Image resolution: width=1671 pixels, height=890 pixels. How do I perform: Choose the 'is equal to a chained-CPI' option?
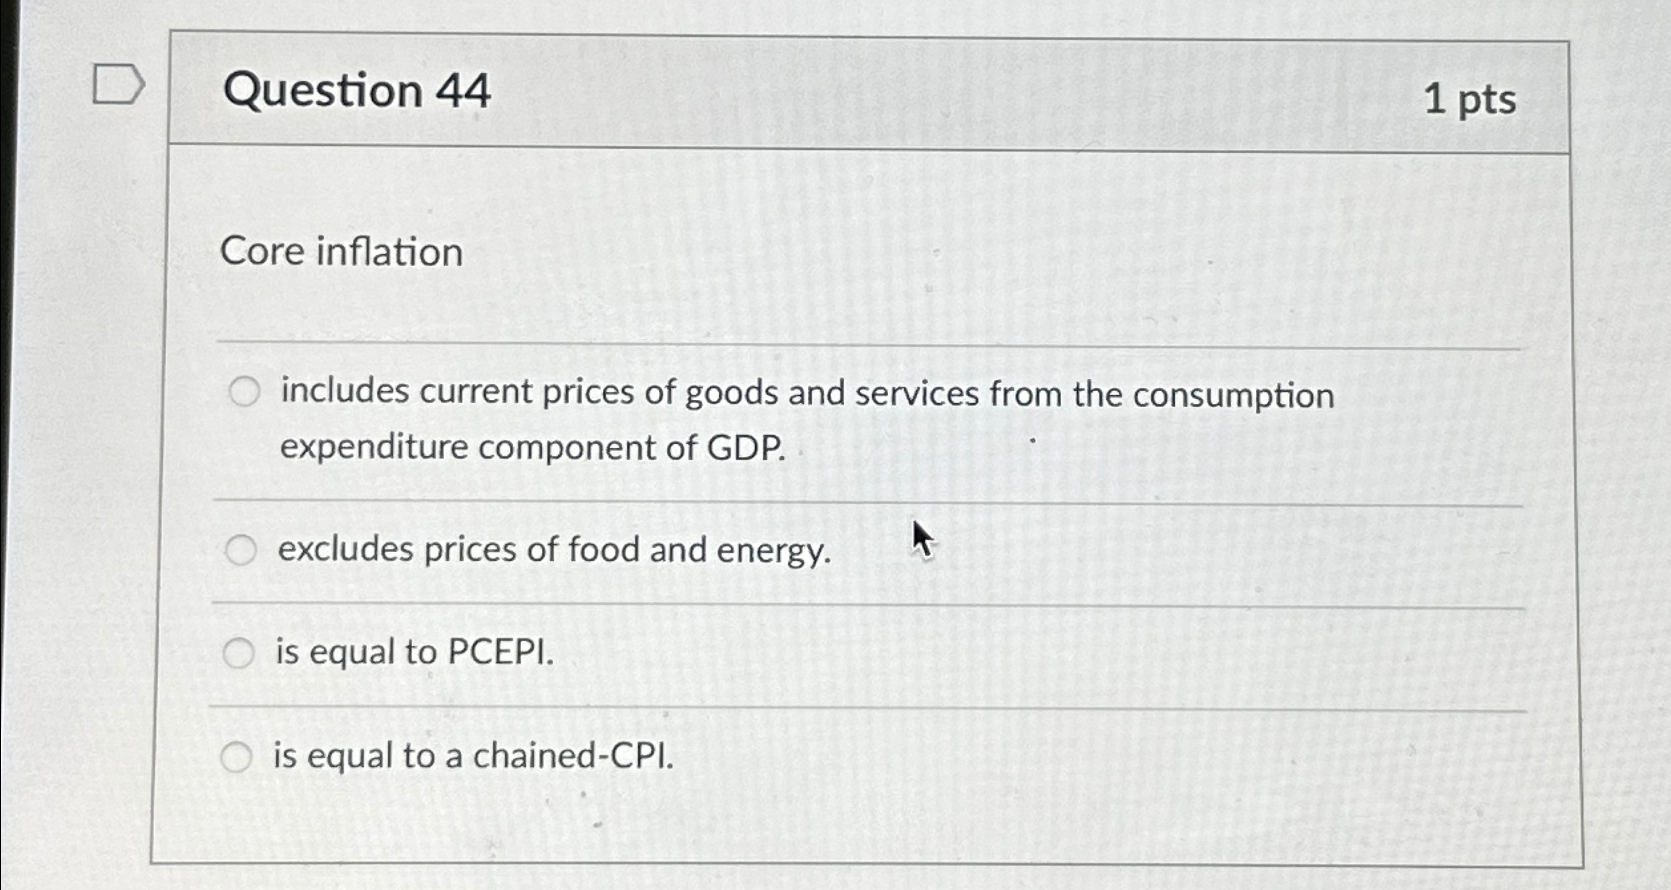click(x=240, y=757)
